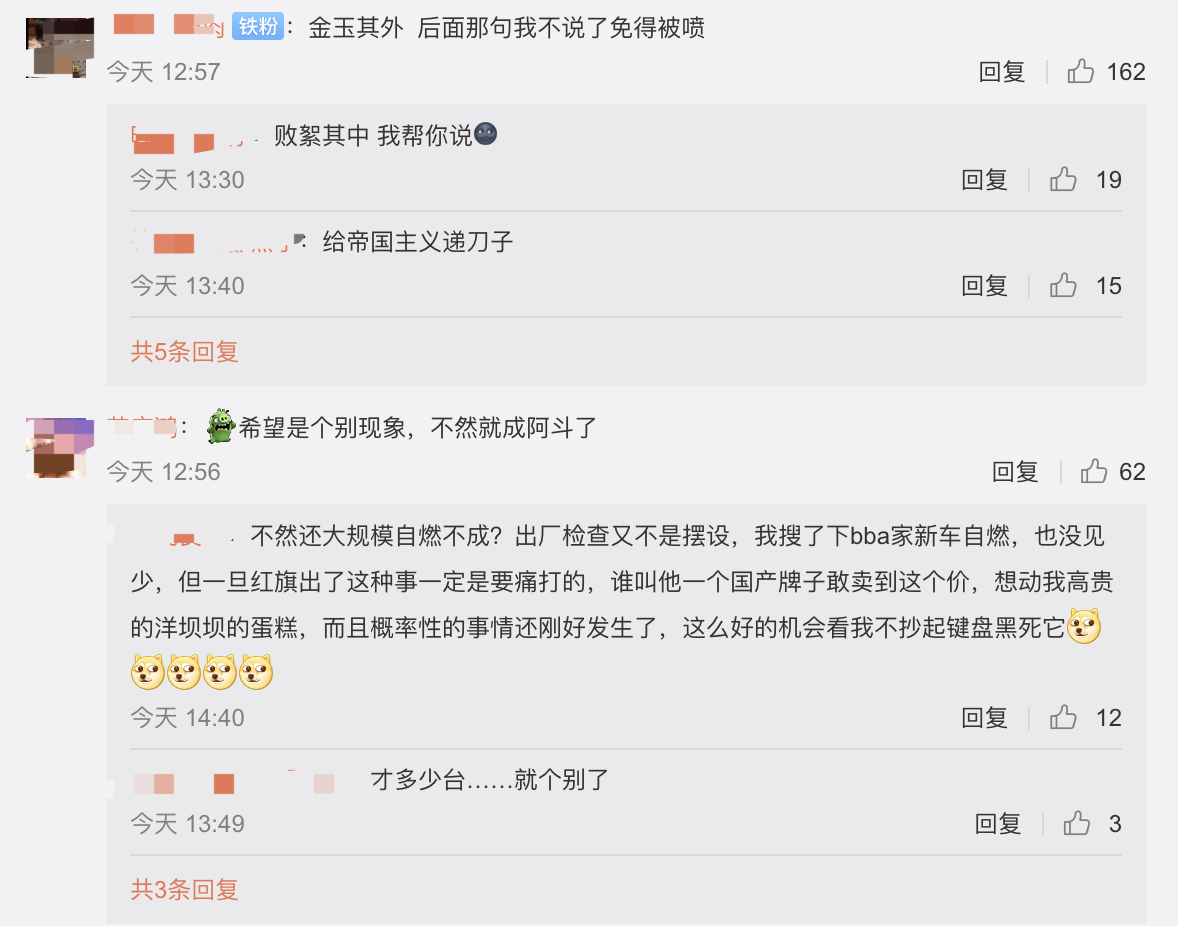Viewport: 1178px width, 926px height.
Task: Like the 13:40 reply with 15 likes
Action: click(1063, 285)
